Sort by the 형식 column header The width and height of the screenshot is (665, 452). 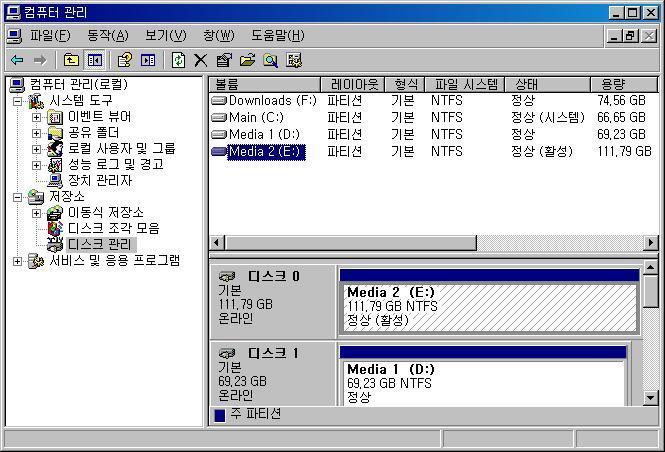click(405, 84)
